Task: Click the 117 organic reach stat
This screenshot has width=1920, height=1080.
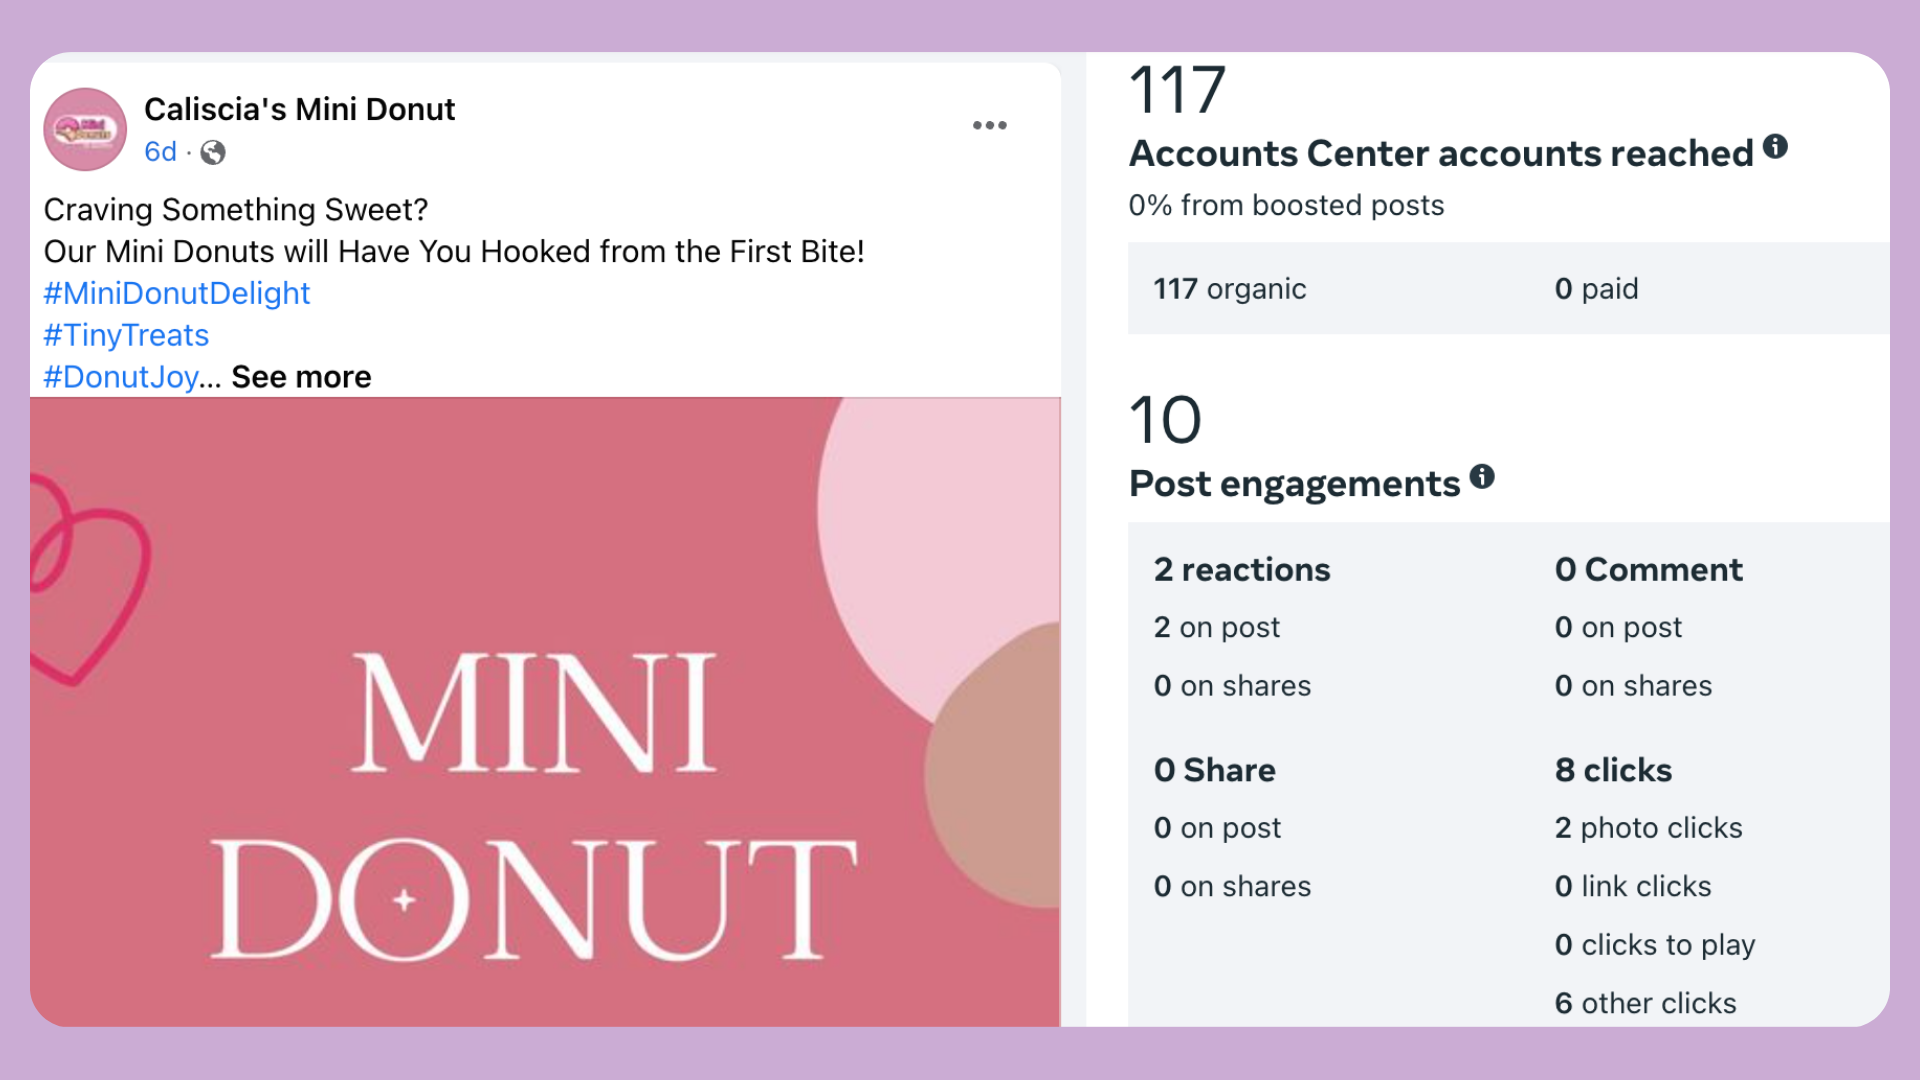Action: pos(1229,289)
